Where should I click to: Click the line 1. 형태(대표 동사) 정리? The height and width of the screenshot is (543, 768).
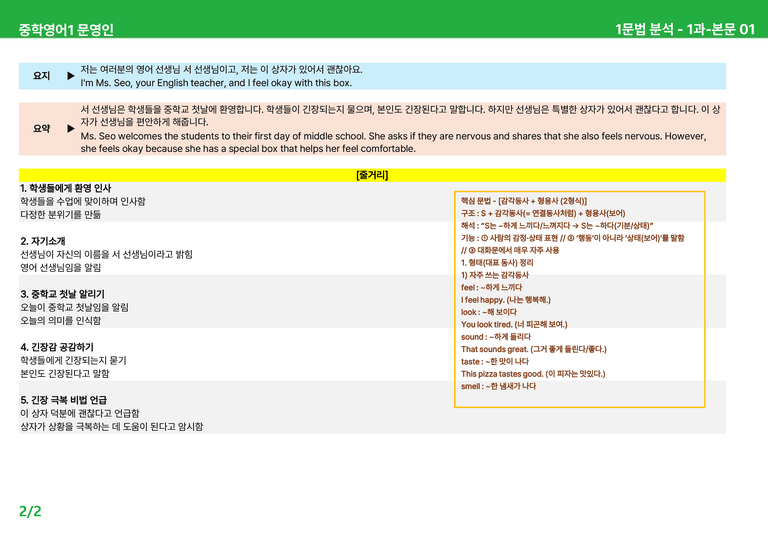pos(497,262)
